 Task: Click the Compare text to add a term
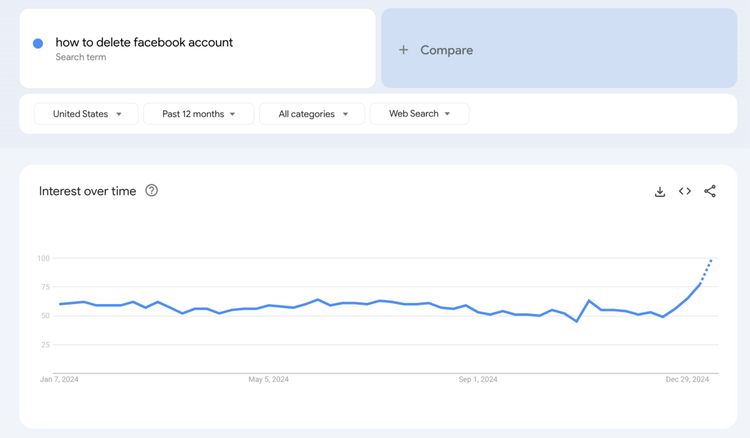coord(446,50)
